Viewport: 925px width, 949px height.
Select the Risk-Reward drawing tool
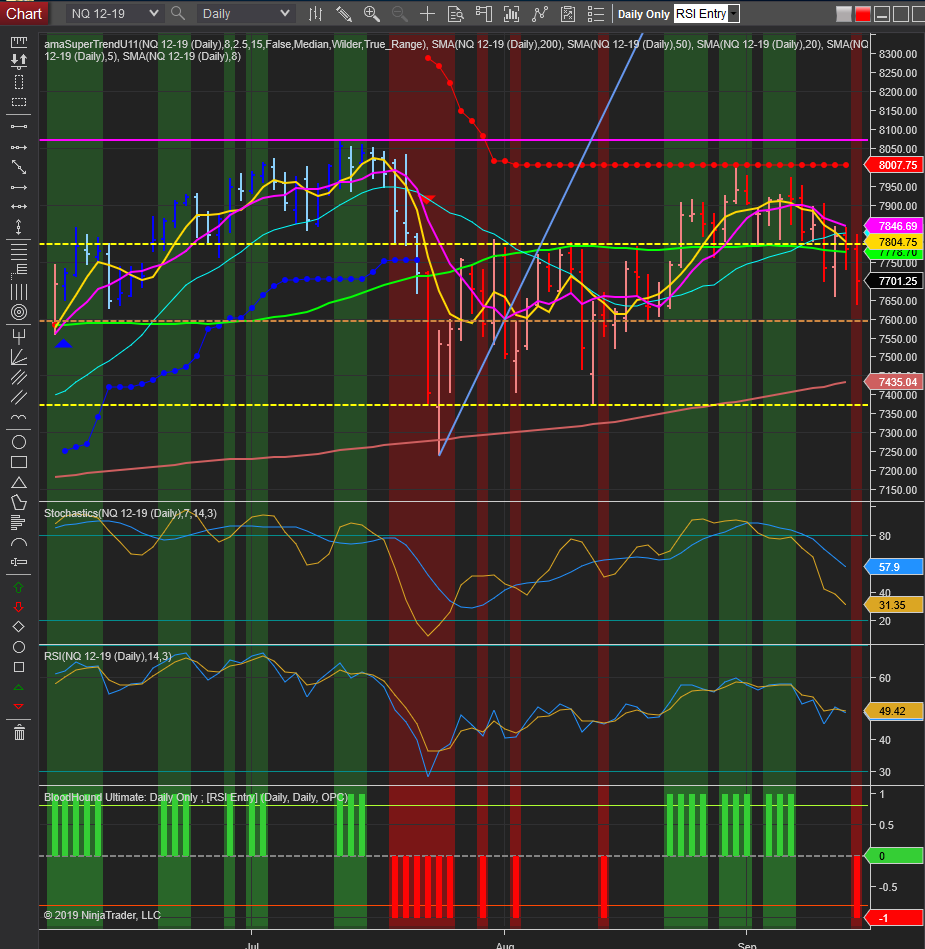(x=19, y=61)
